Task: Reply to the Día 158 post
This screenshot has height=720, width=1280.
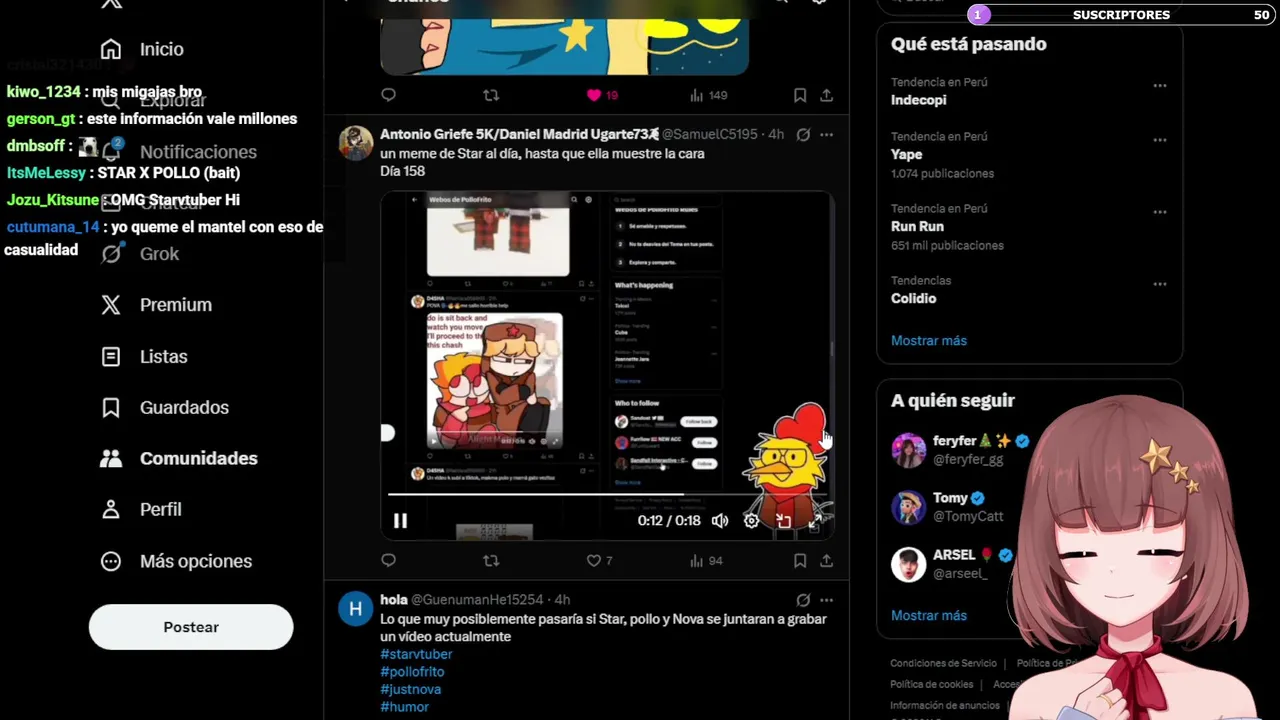Action: pos(389,561)
